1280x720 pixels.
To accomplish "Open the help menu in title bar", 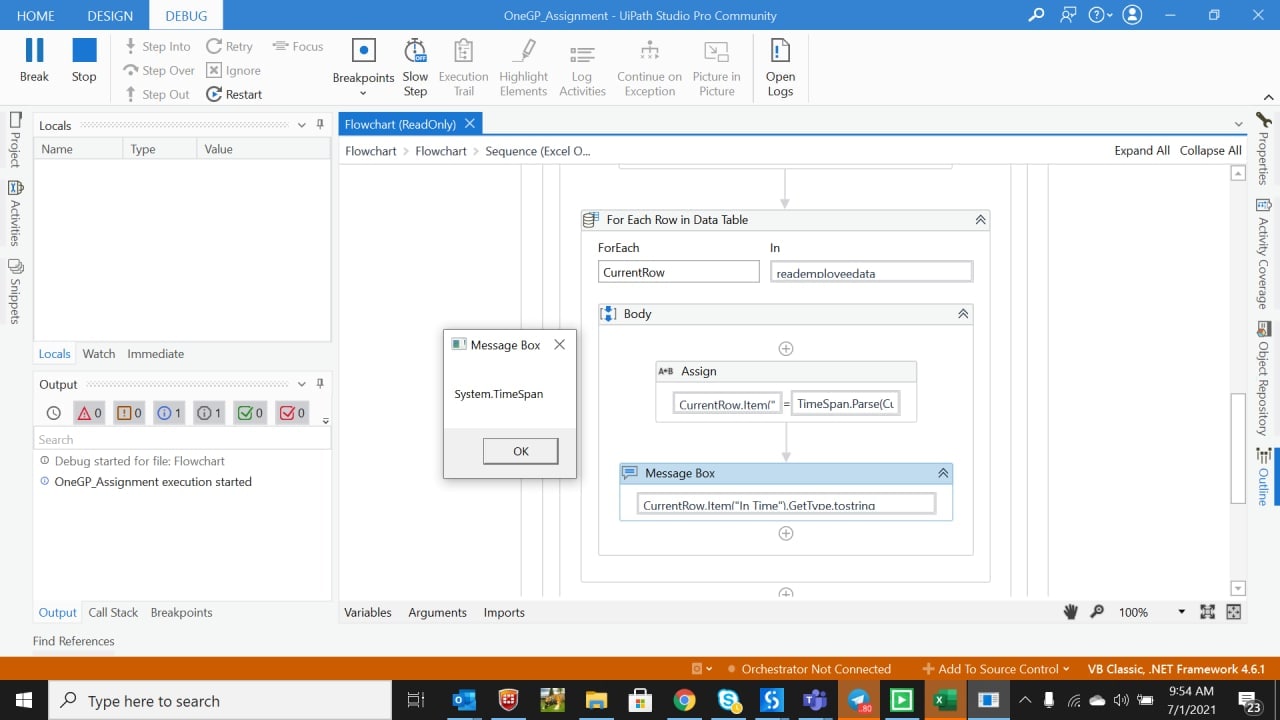I will coord(1100,15).
